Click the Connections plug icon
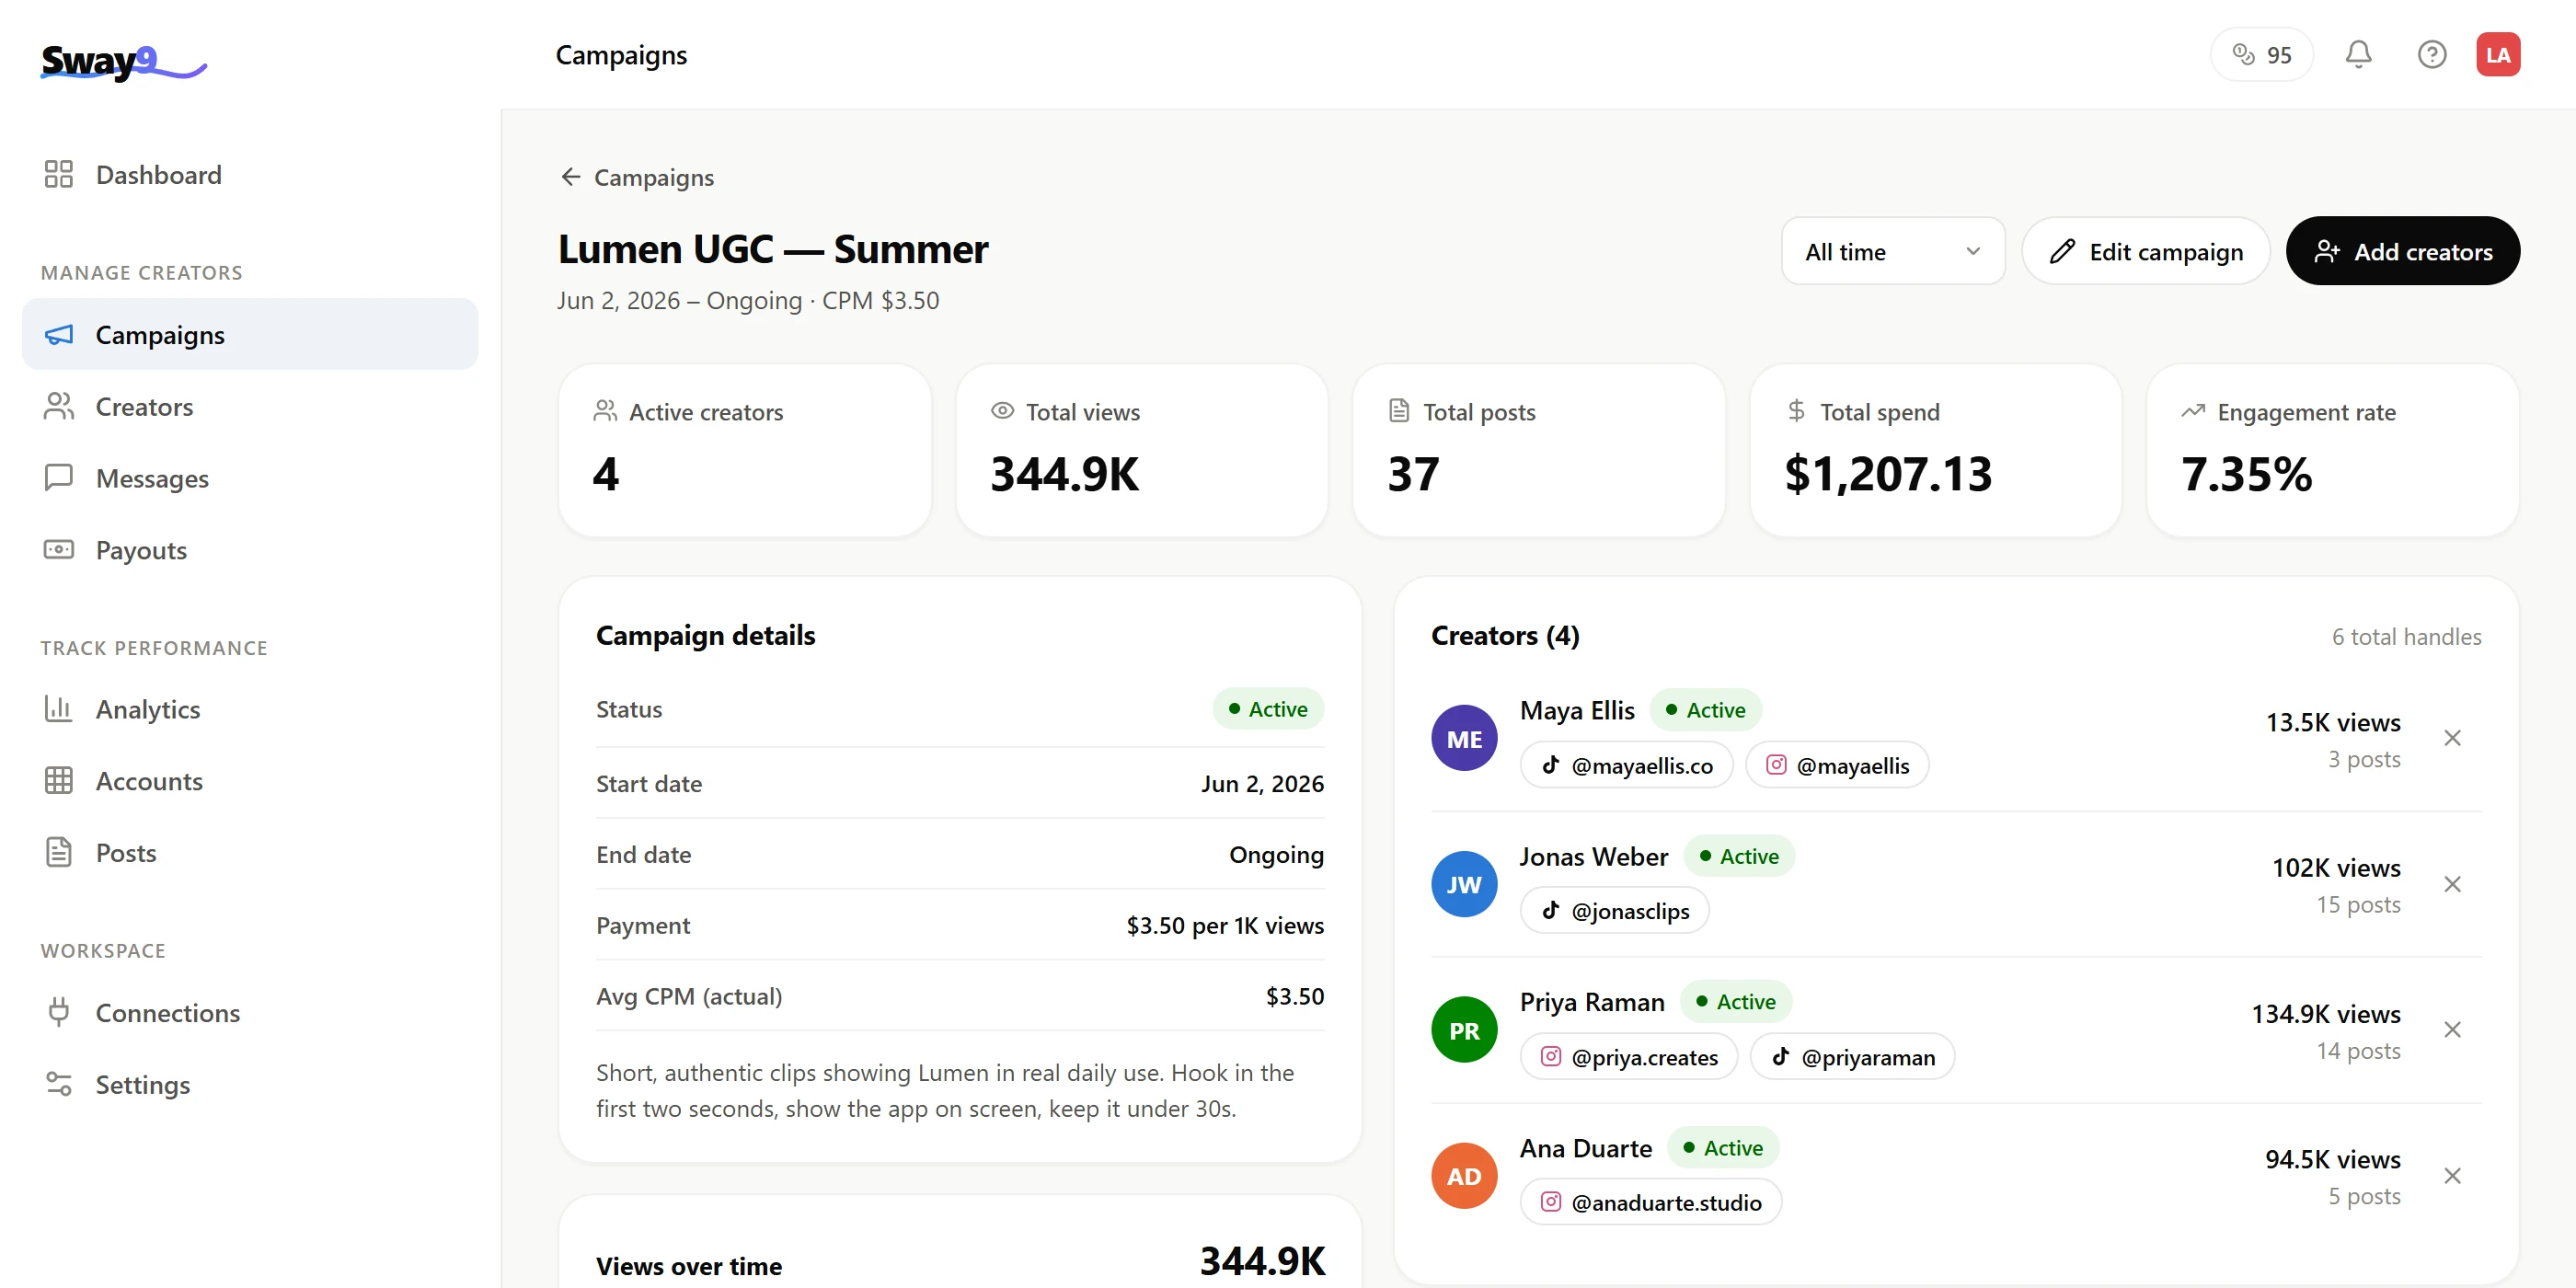 coord(59,1013)
